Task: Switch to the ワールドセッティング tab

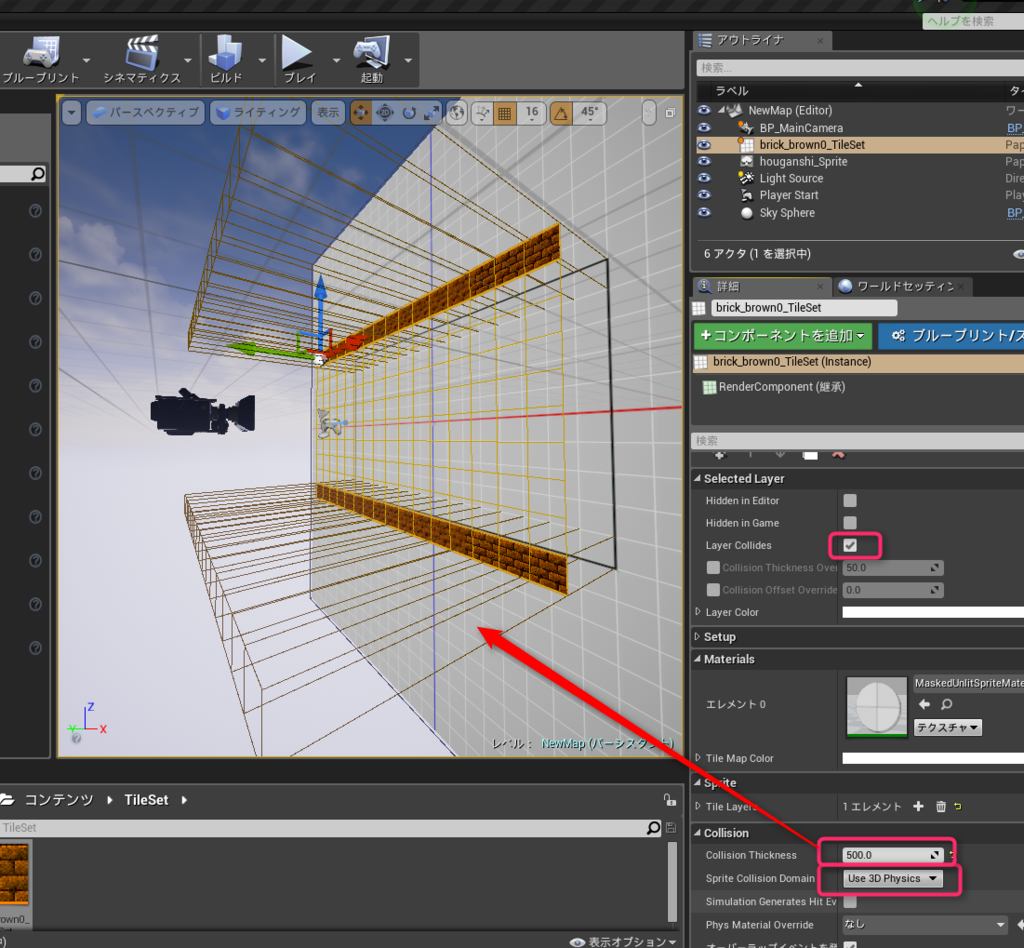Action: (904, 287)
